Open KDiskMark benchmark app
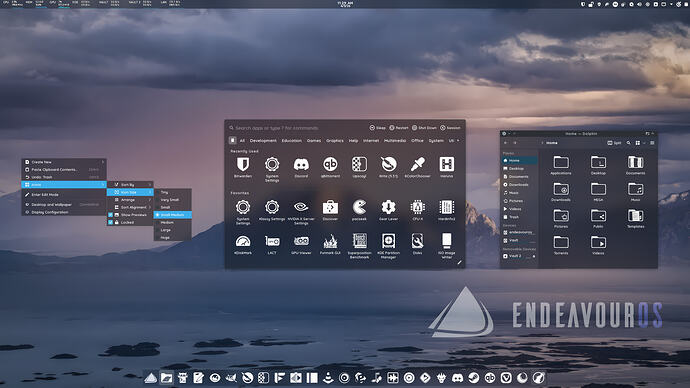 click(243, 244)
